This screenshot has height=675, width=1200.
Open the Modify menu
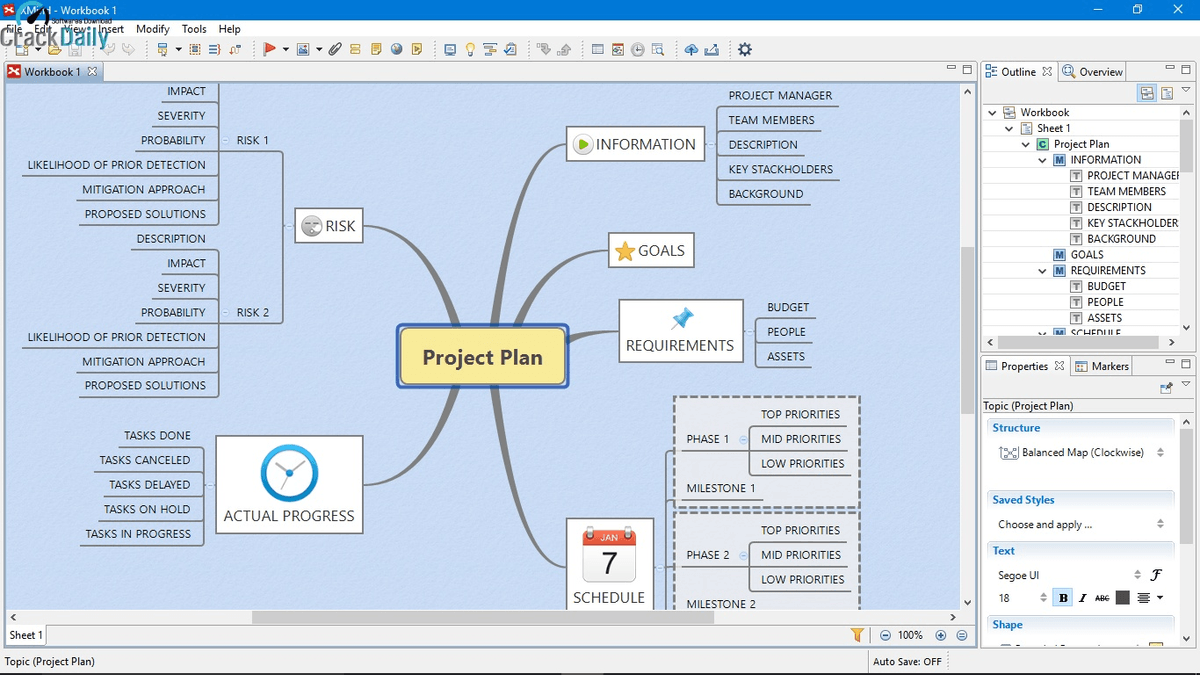point(153,29)
